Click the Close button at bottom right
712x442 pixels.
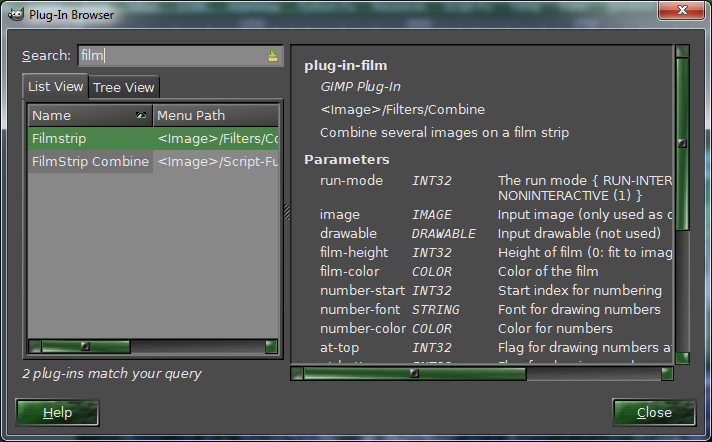pyautogui.click(x=654, y=412)
